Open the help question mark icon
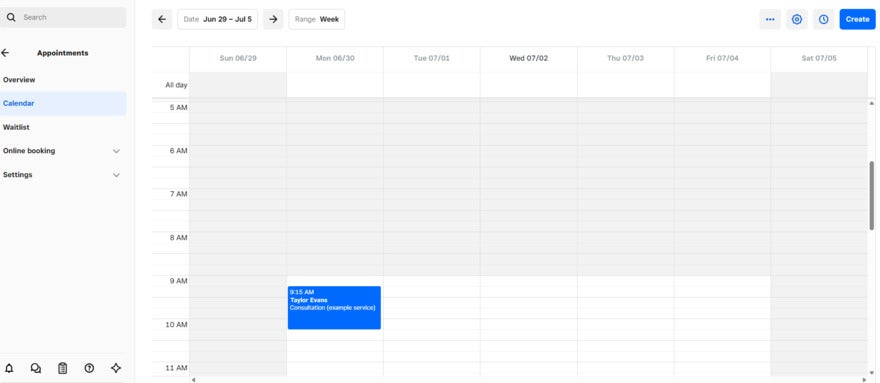880x383 pixels. (x=89, y=368)
